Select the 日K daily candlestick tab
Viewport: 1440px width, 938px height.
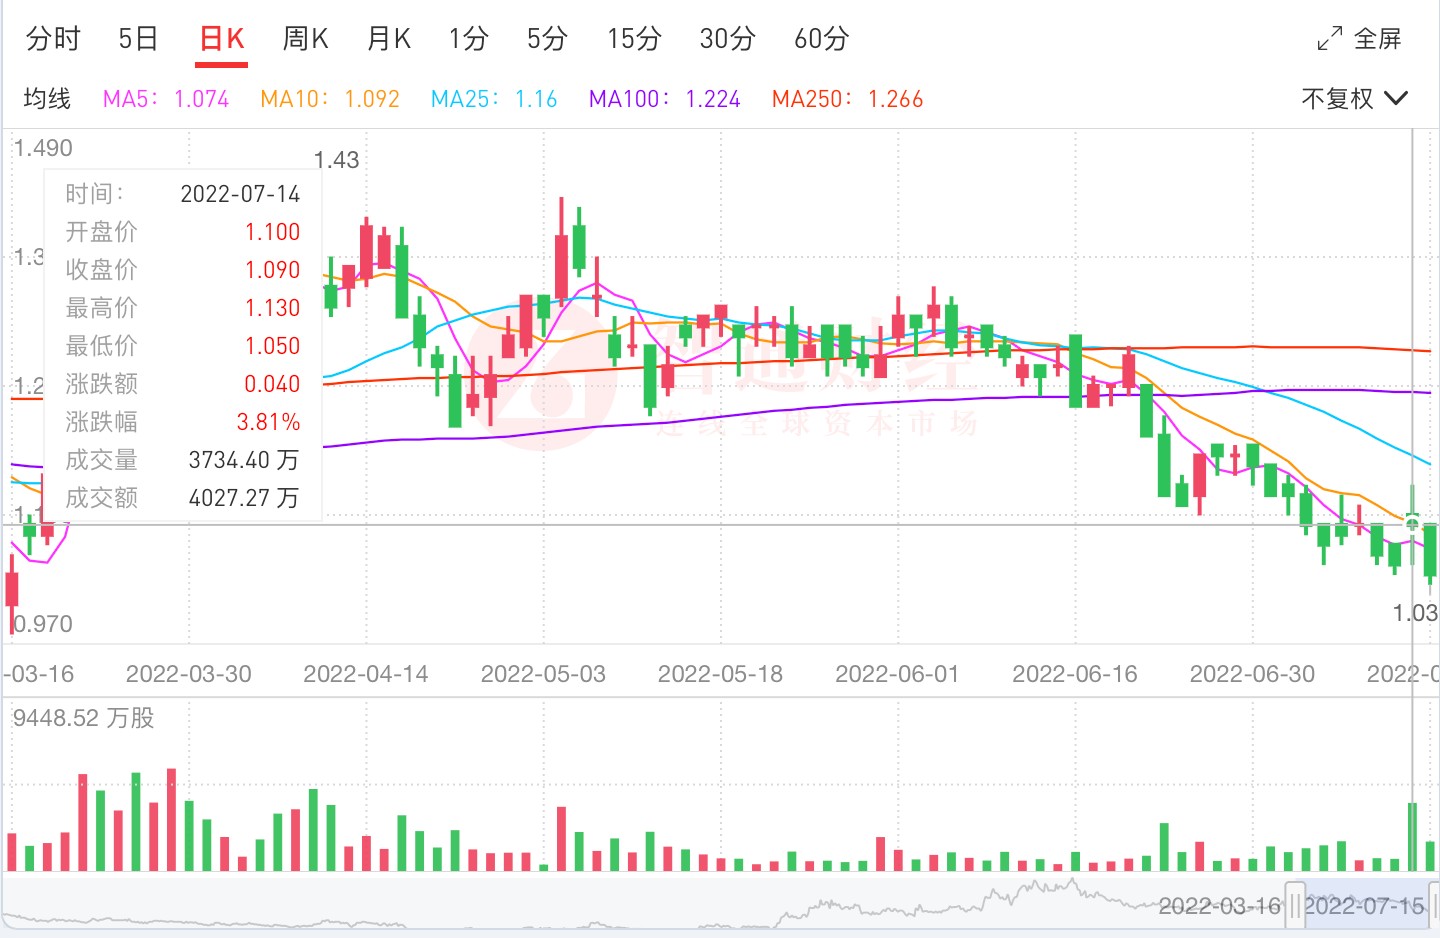click(x=221, y=39)
